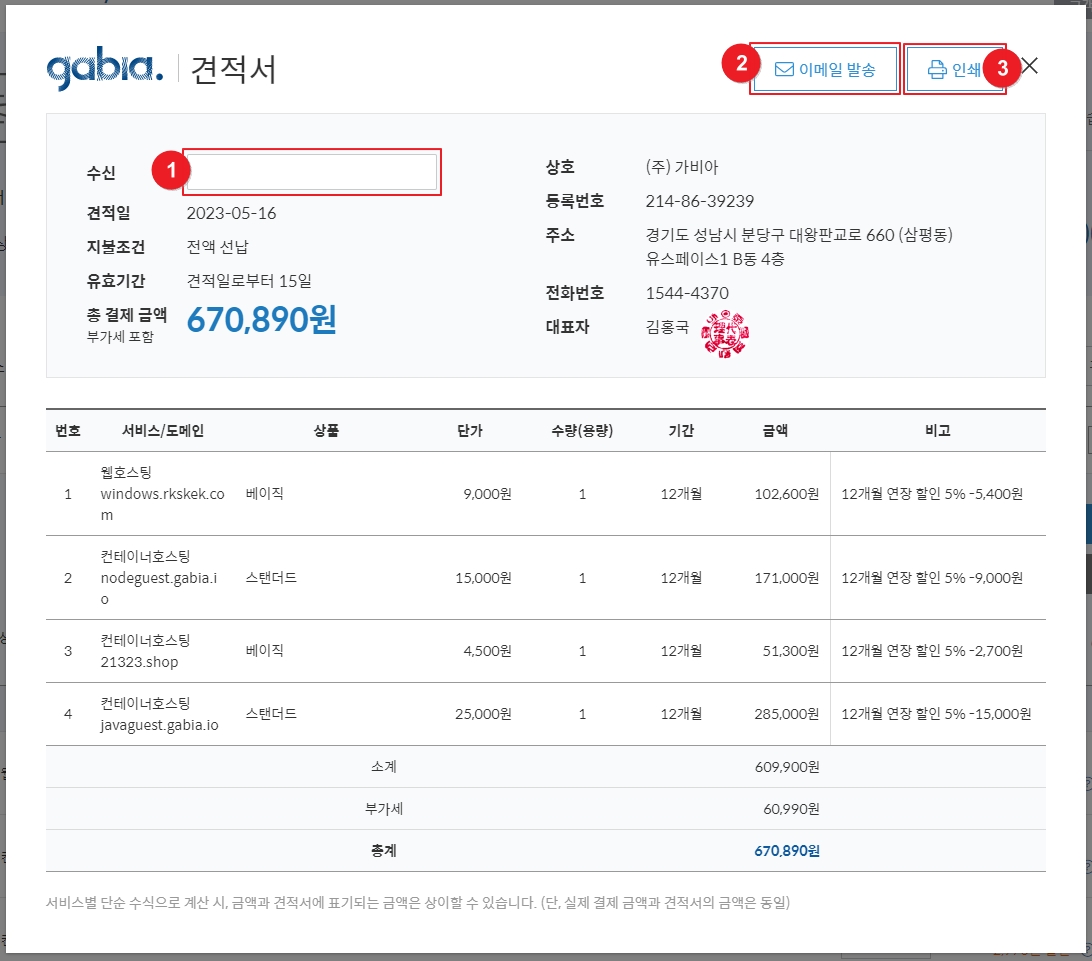Click the 102,600원 amount cell
This screenshot has width=1092, height=961.
pyautogui.click(x=786, y=494)
